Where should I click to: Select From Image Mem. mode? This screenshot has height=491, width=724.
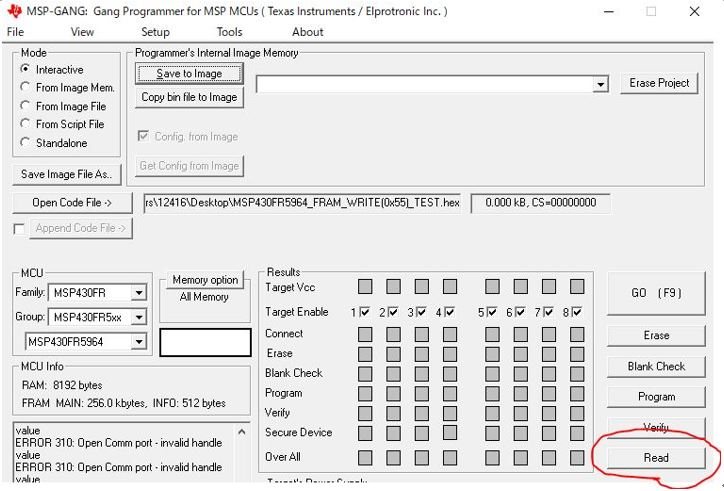tap(25, 87)
